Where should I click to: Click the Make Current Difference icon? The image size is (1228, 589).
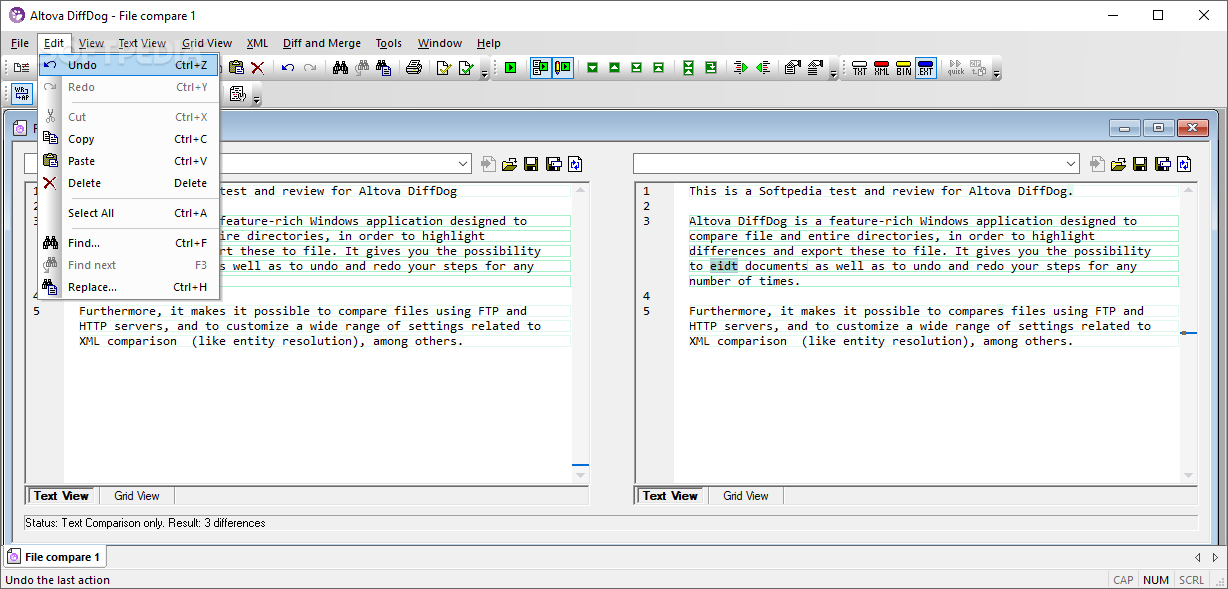coord(710,67)
